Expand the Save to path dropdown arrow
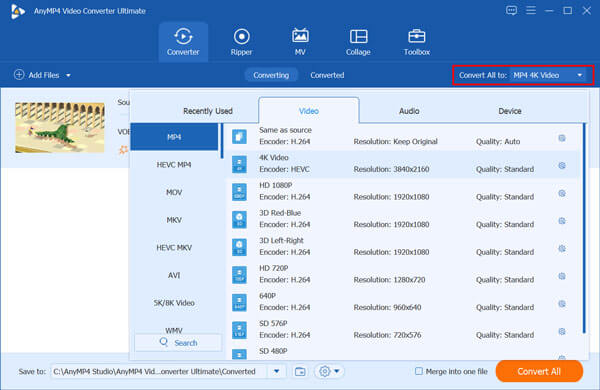Image resolution: width=600 pixels, height=390 pixels. tap(276, 371)
